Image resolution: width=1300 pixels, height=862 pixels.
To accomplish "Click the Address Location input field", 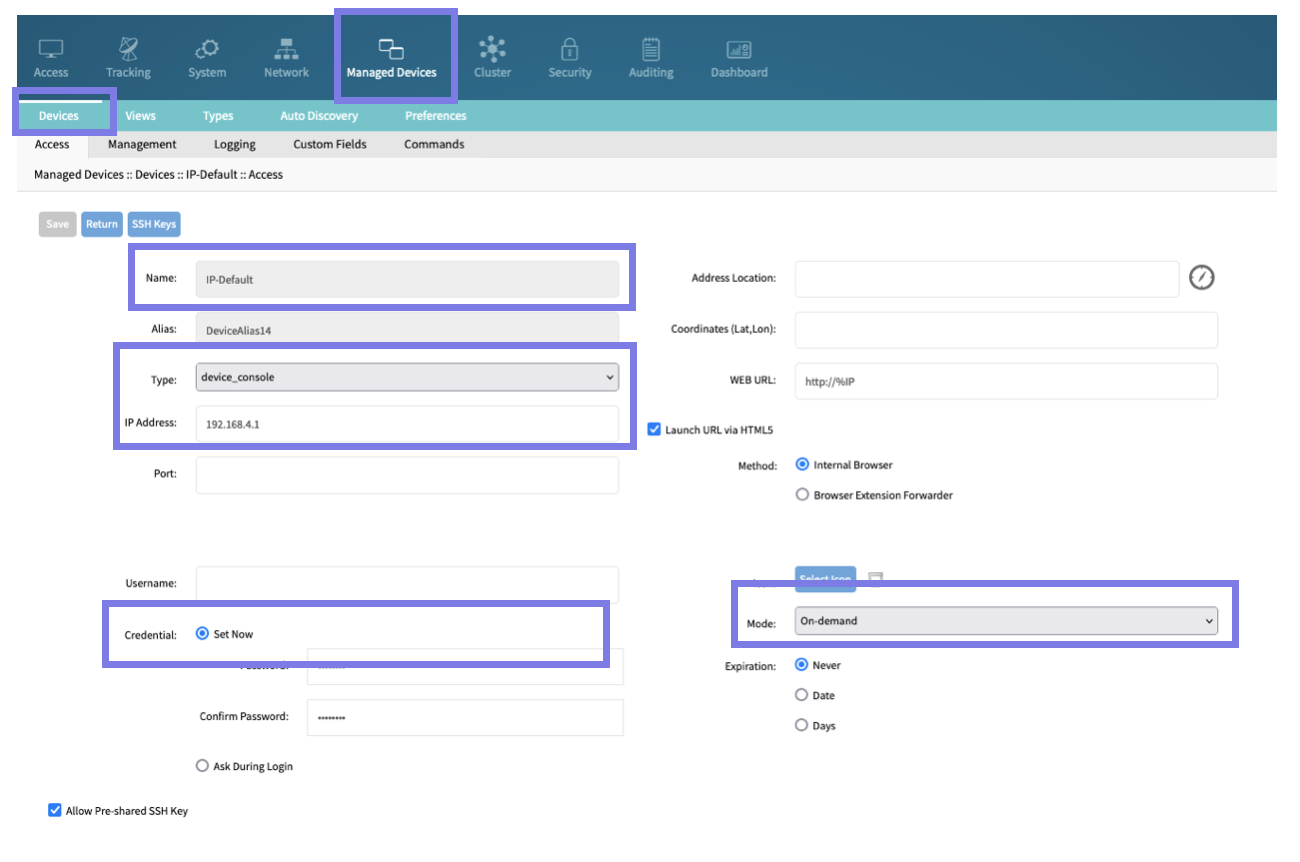I will pos(987,279).
